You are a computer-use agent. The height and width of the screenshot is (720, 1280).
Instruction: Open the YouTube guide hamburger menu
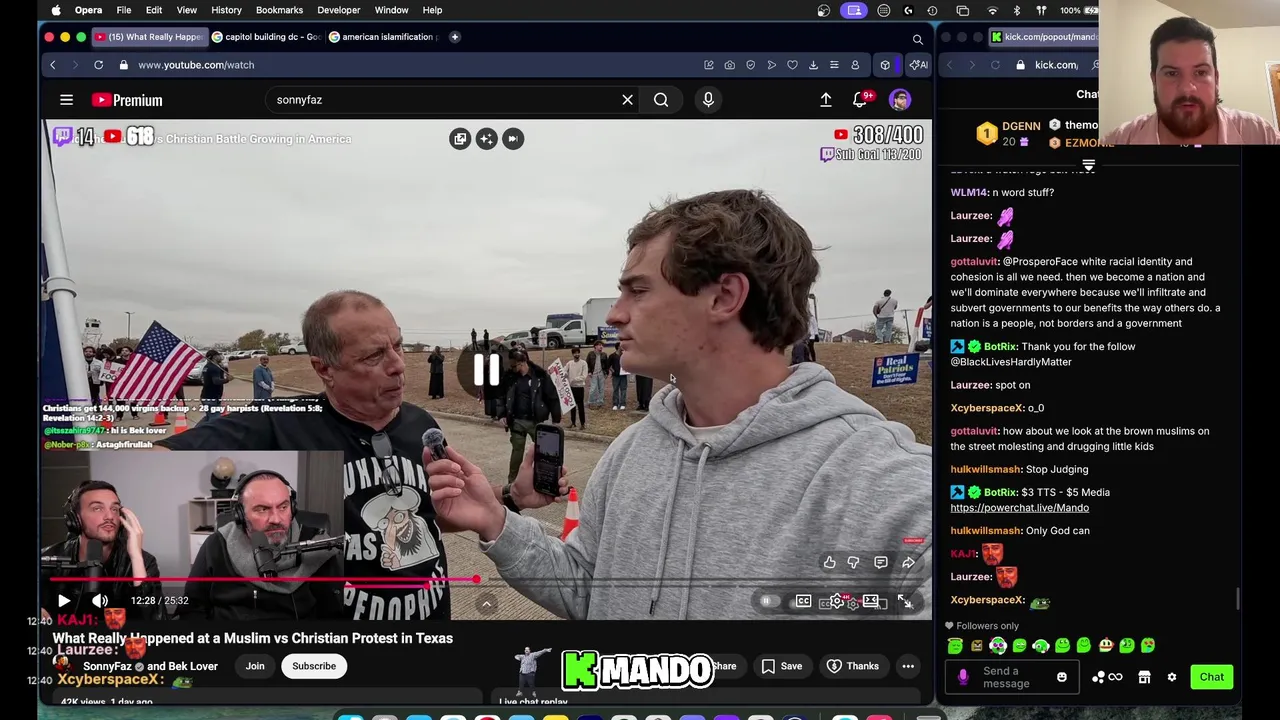(x=66, y=100)
